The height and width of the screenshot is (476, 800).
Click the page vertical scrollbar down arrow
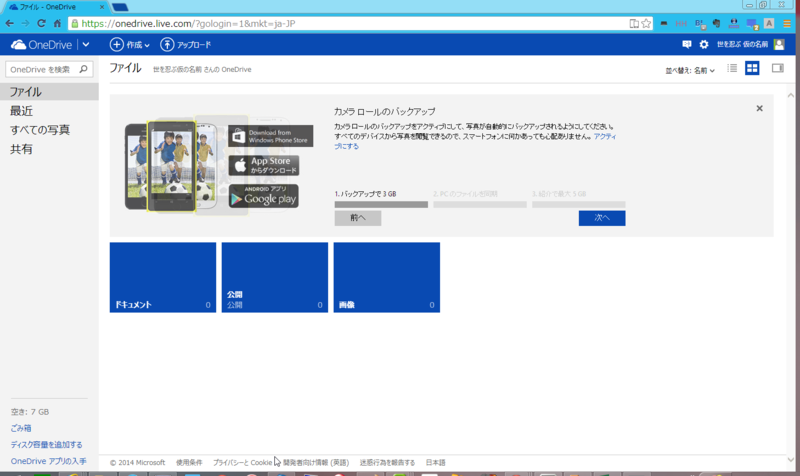[x=790, y=459]
